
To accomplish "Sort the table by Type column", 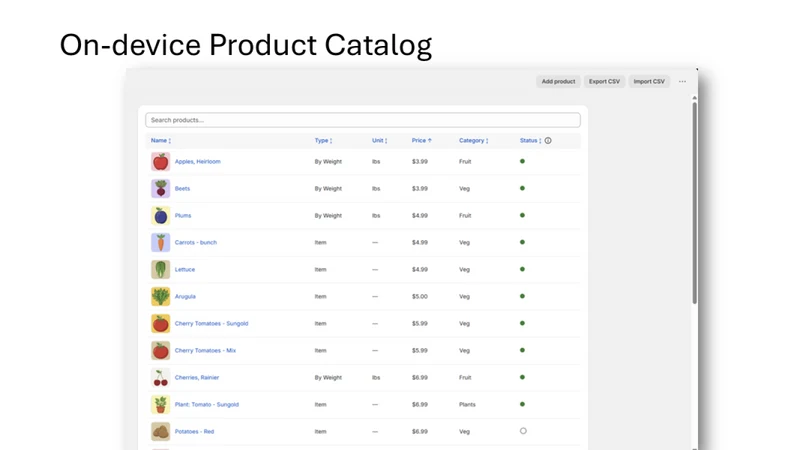I will [323, 141].
